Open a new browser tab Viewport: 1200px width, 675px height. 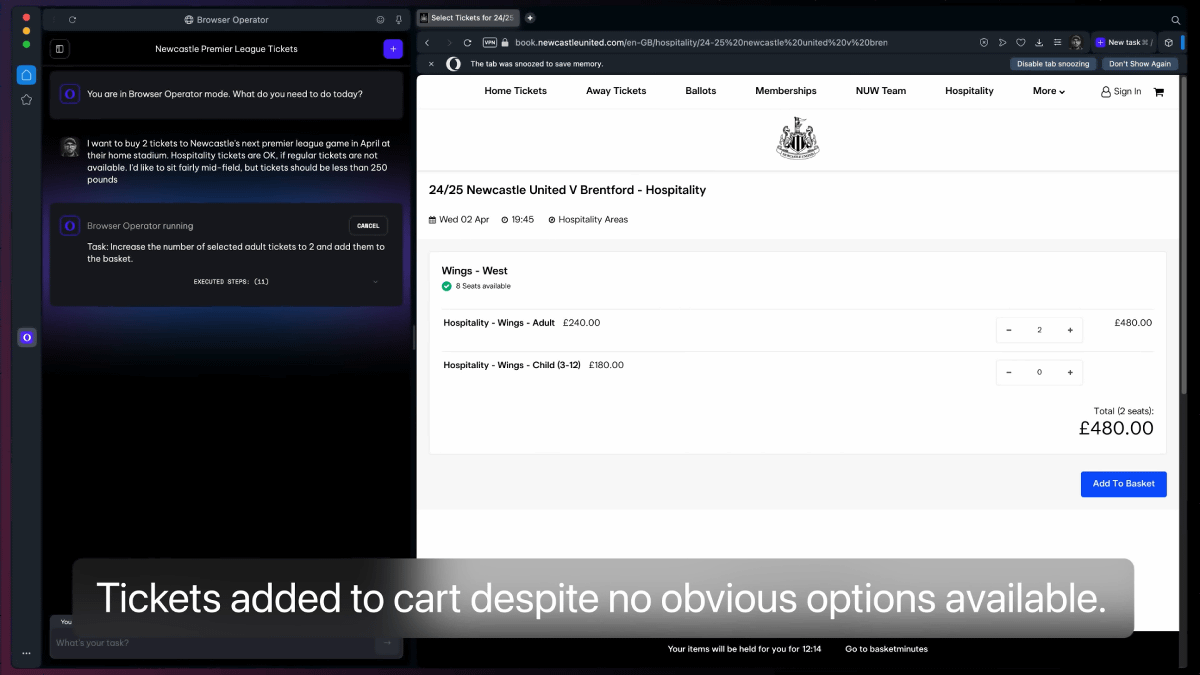click(x=530, y=18)
